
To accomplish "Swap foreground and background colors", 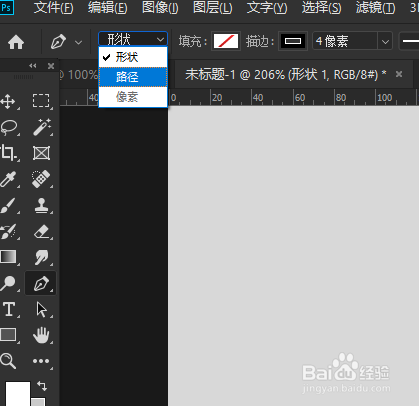I will click(42, 386).
